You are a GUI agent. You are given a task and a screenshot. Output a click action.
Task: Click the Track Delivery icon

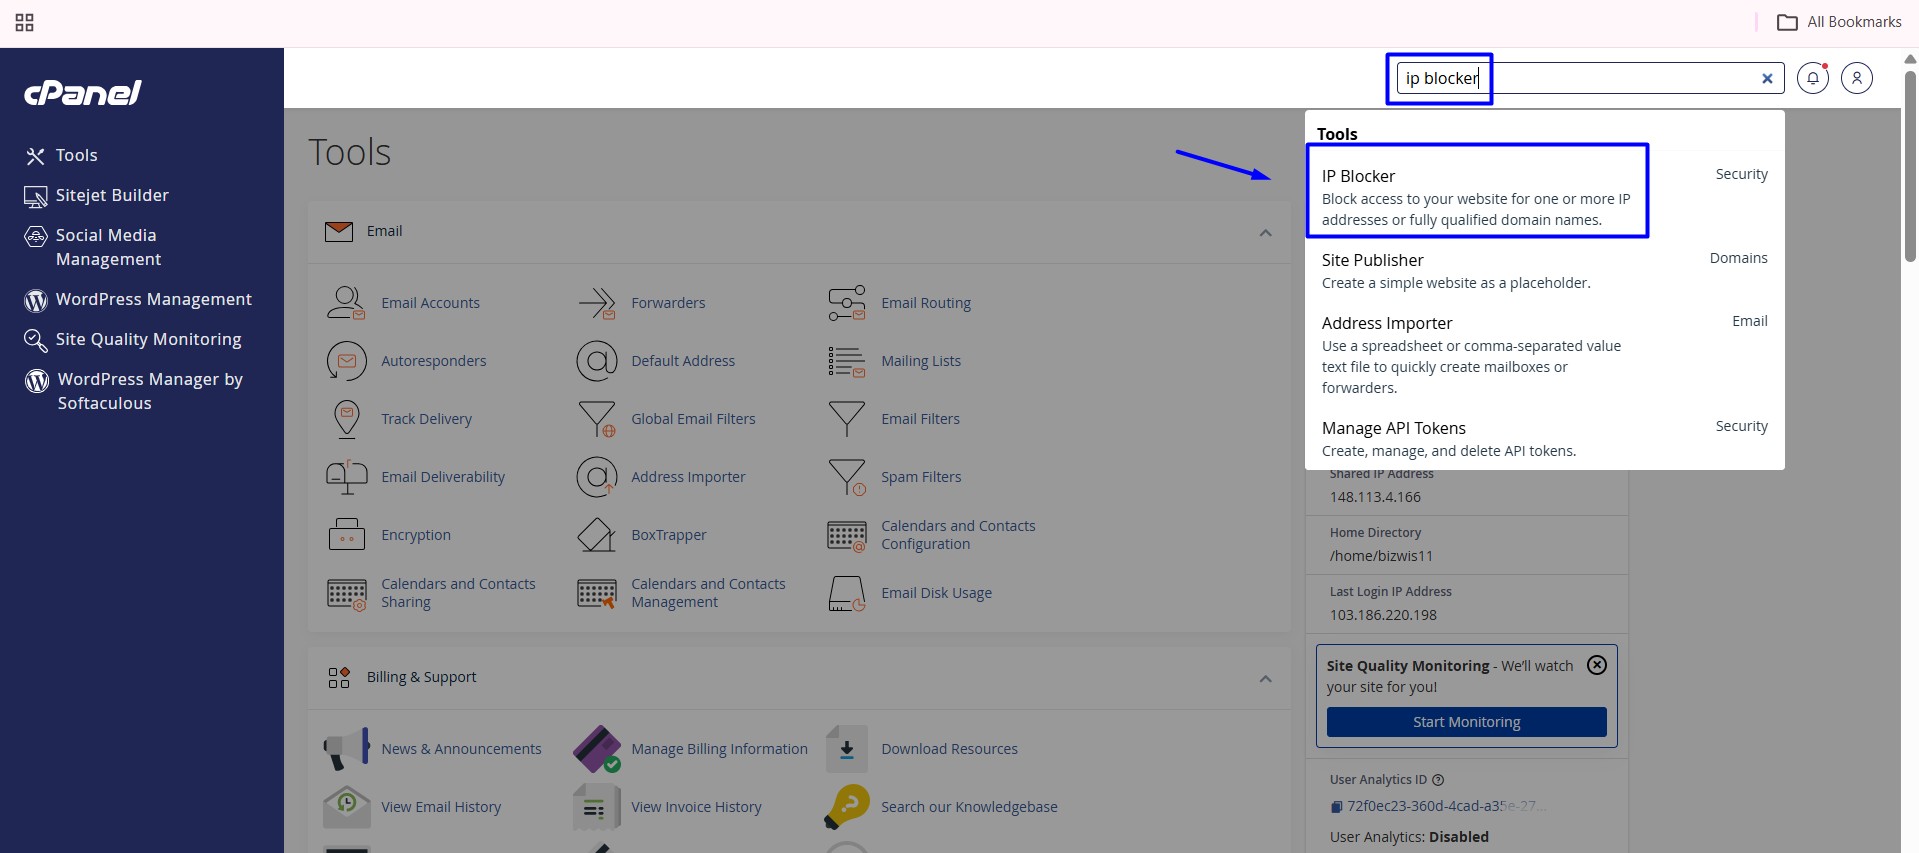click(346, 419)
